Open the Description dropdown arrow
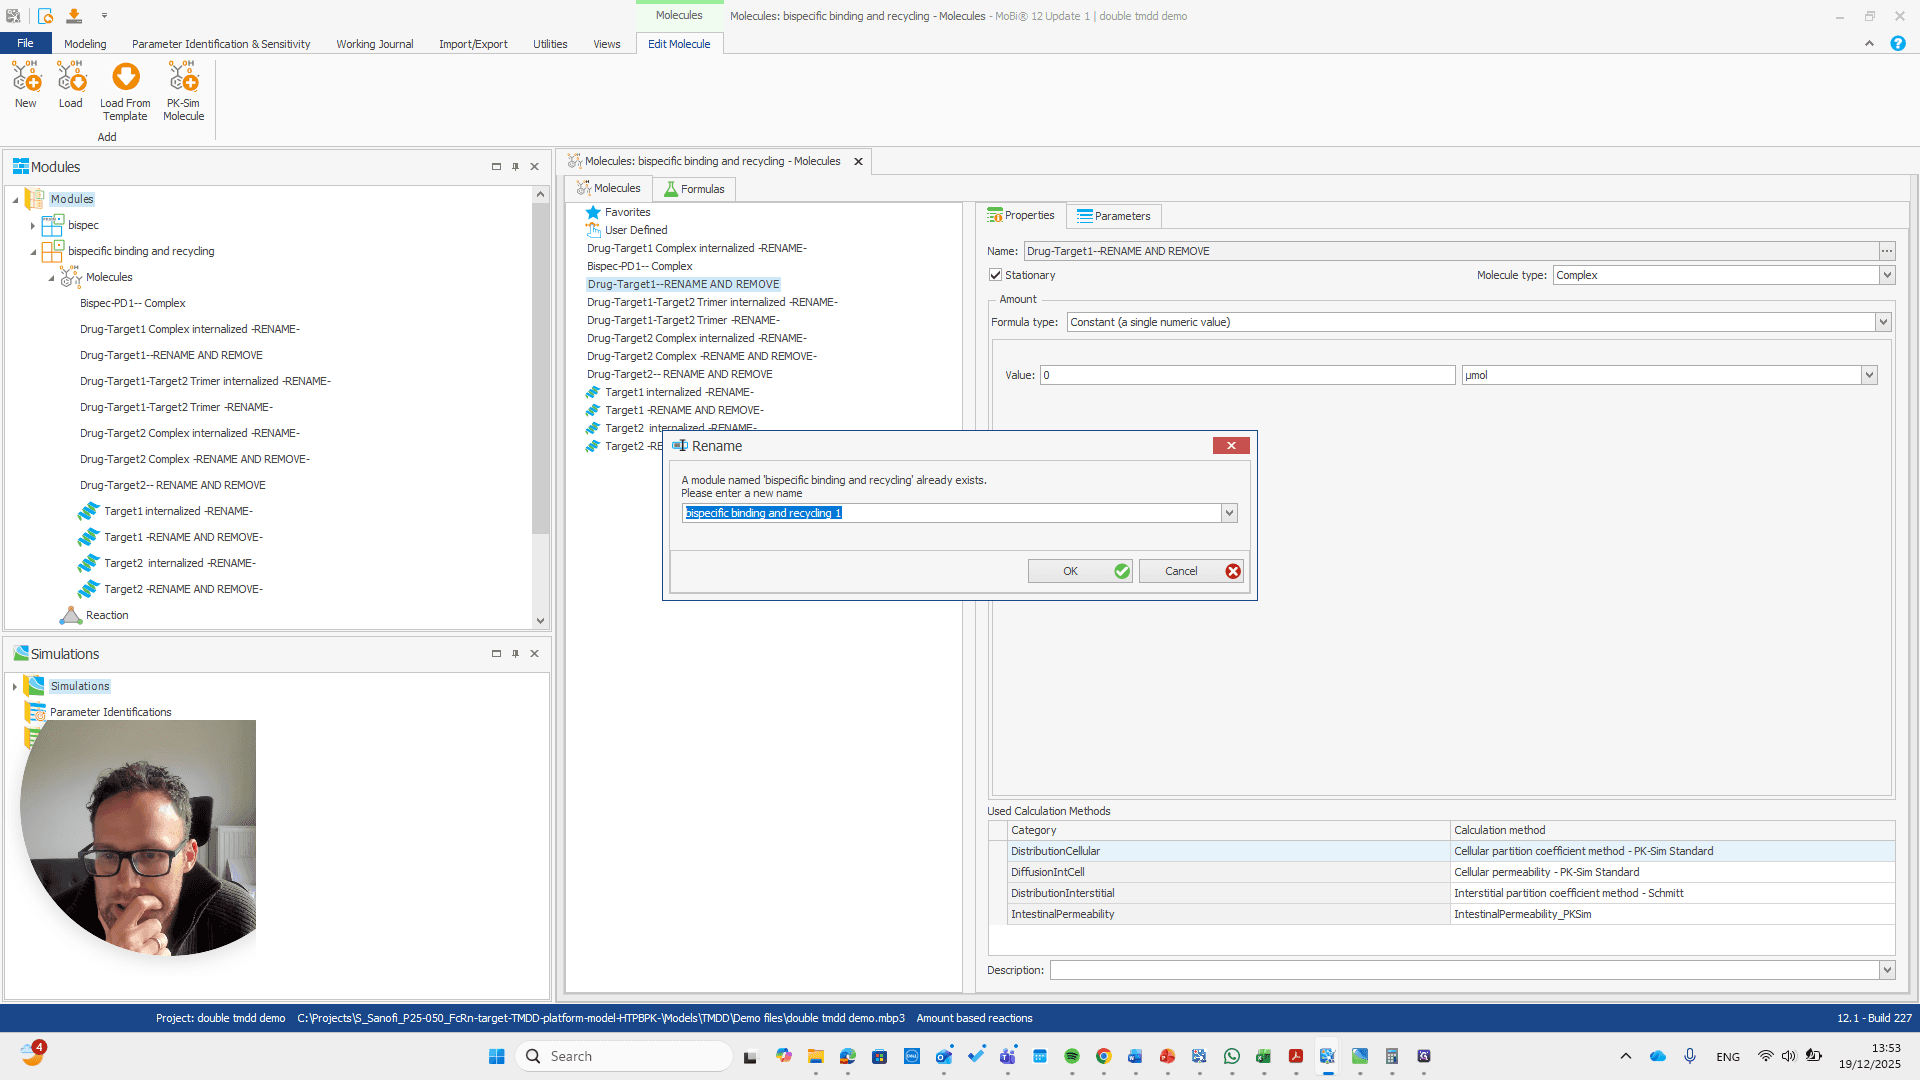Screen dimensions: 1920x1080 (1887, 970)
